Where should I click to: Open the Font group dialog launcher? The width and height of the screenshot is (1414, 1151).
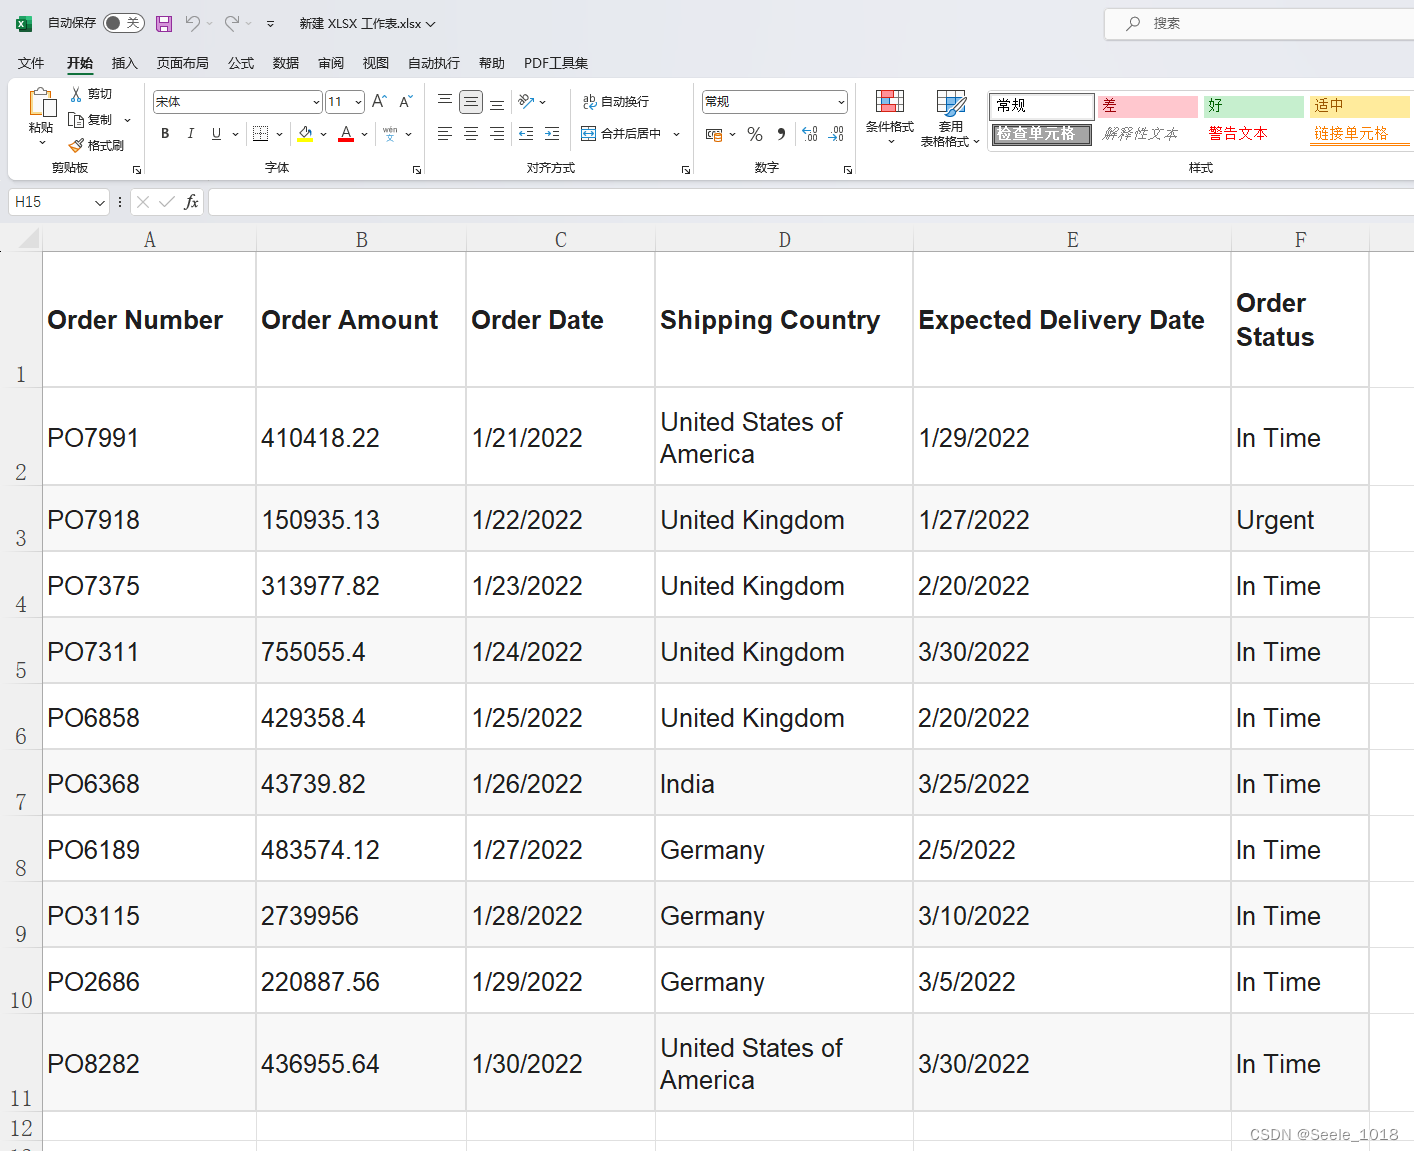pos(417,170)
